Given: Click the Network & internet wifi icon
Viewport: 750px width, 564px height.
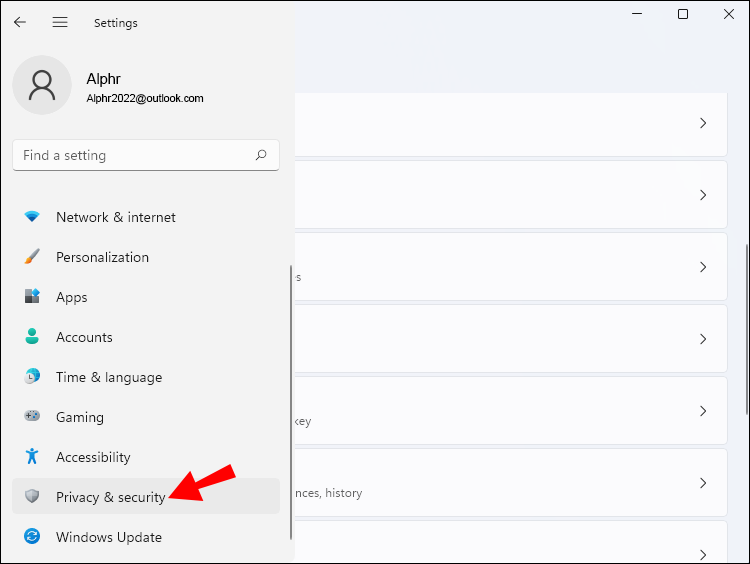Looking at the screenshot, I should tap(32, 217).
